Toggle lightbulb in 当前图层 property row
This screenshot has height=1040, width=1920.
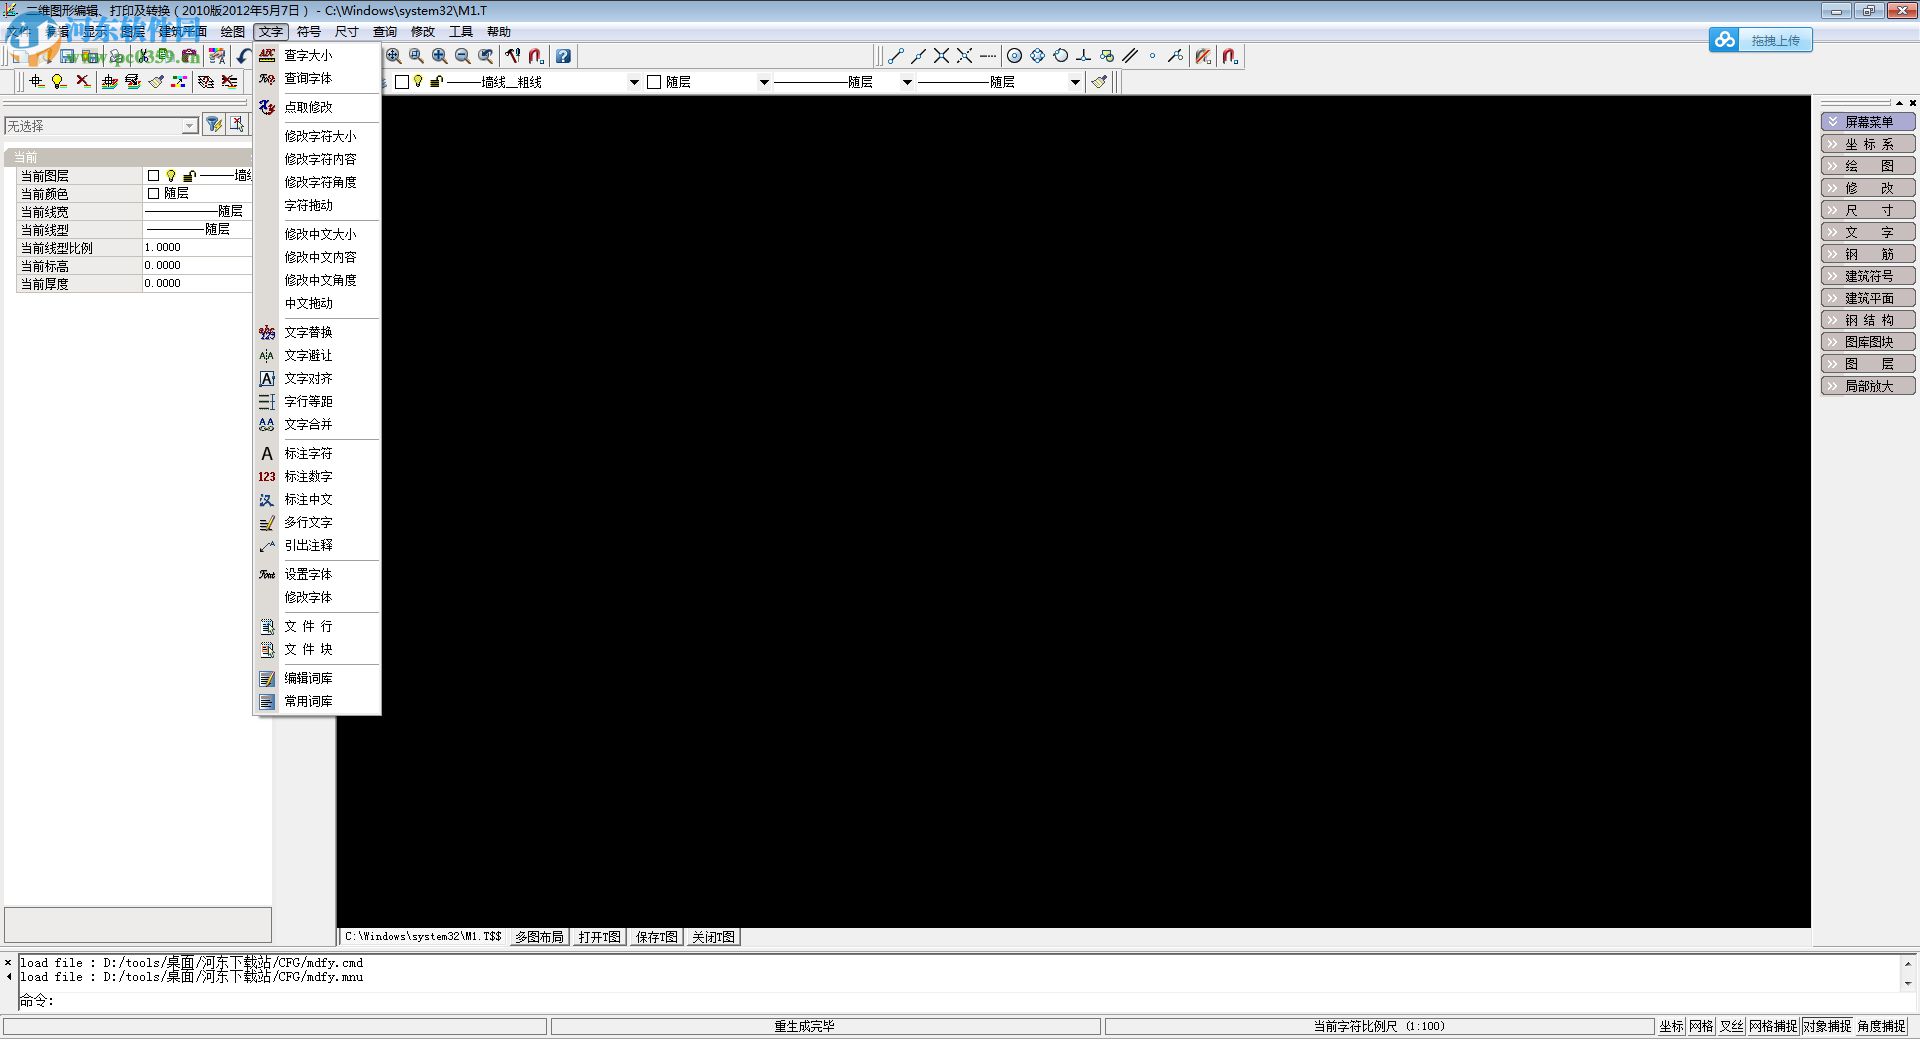click(171, 175)
